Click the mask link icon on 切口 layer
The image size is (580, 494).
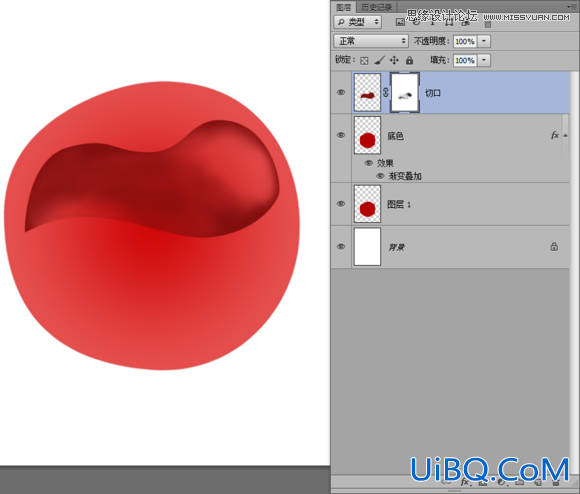click(386, 92)
